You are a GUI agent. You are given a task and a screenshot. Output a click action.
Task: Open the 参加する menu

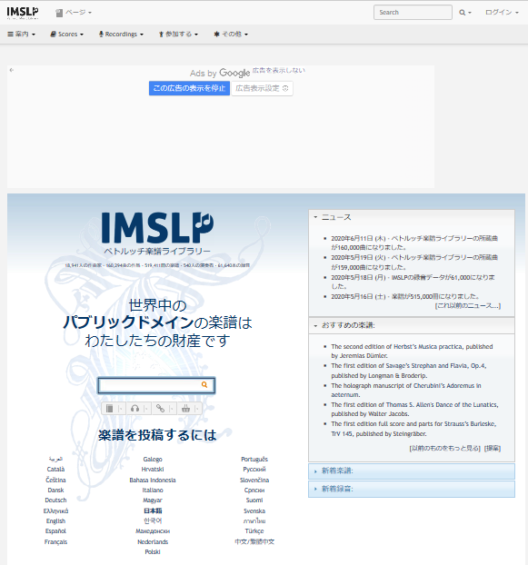pyautogui.click(x=178, y=34)
